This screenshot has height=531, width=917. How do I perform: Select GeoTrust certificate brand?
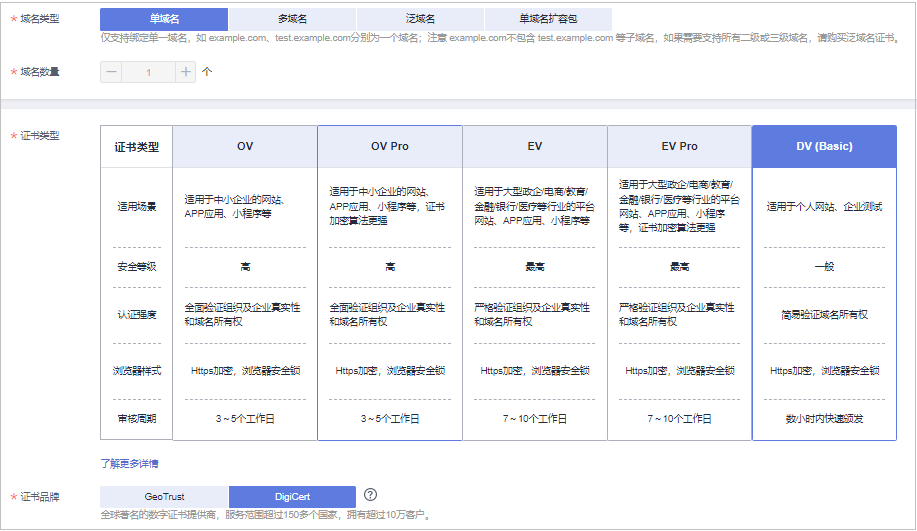pyautogui.click(x=164, y=496)
